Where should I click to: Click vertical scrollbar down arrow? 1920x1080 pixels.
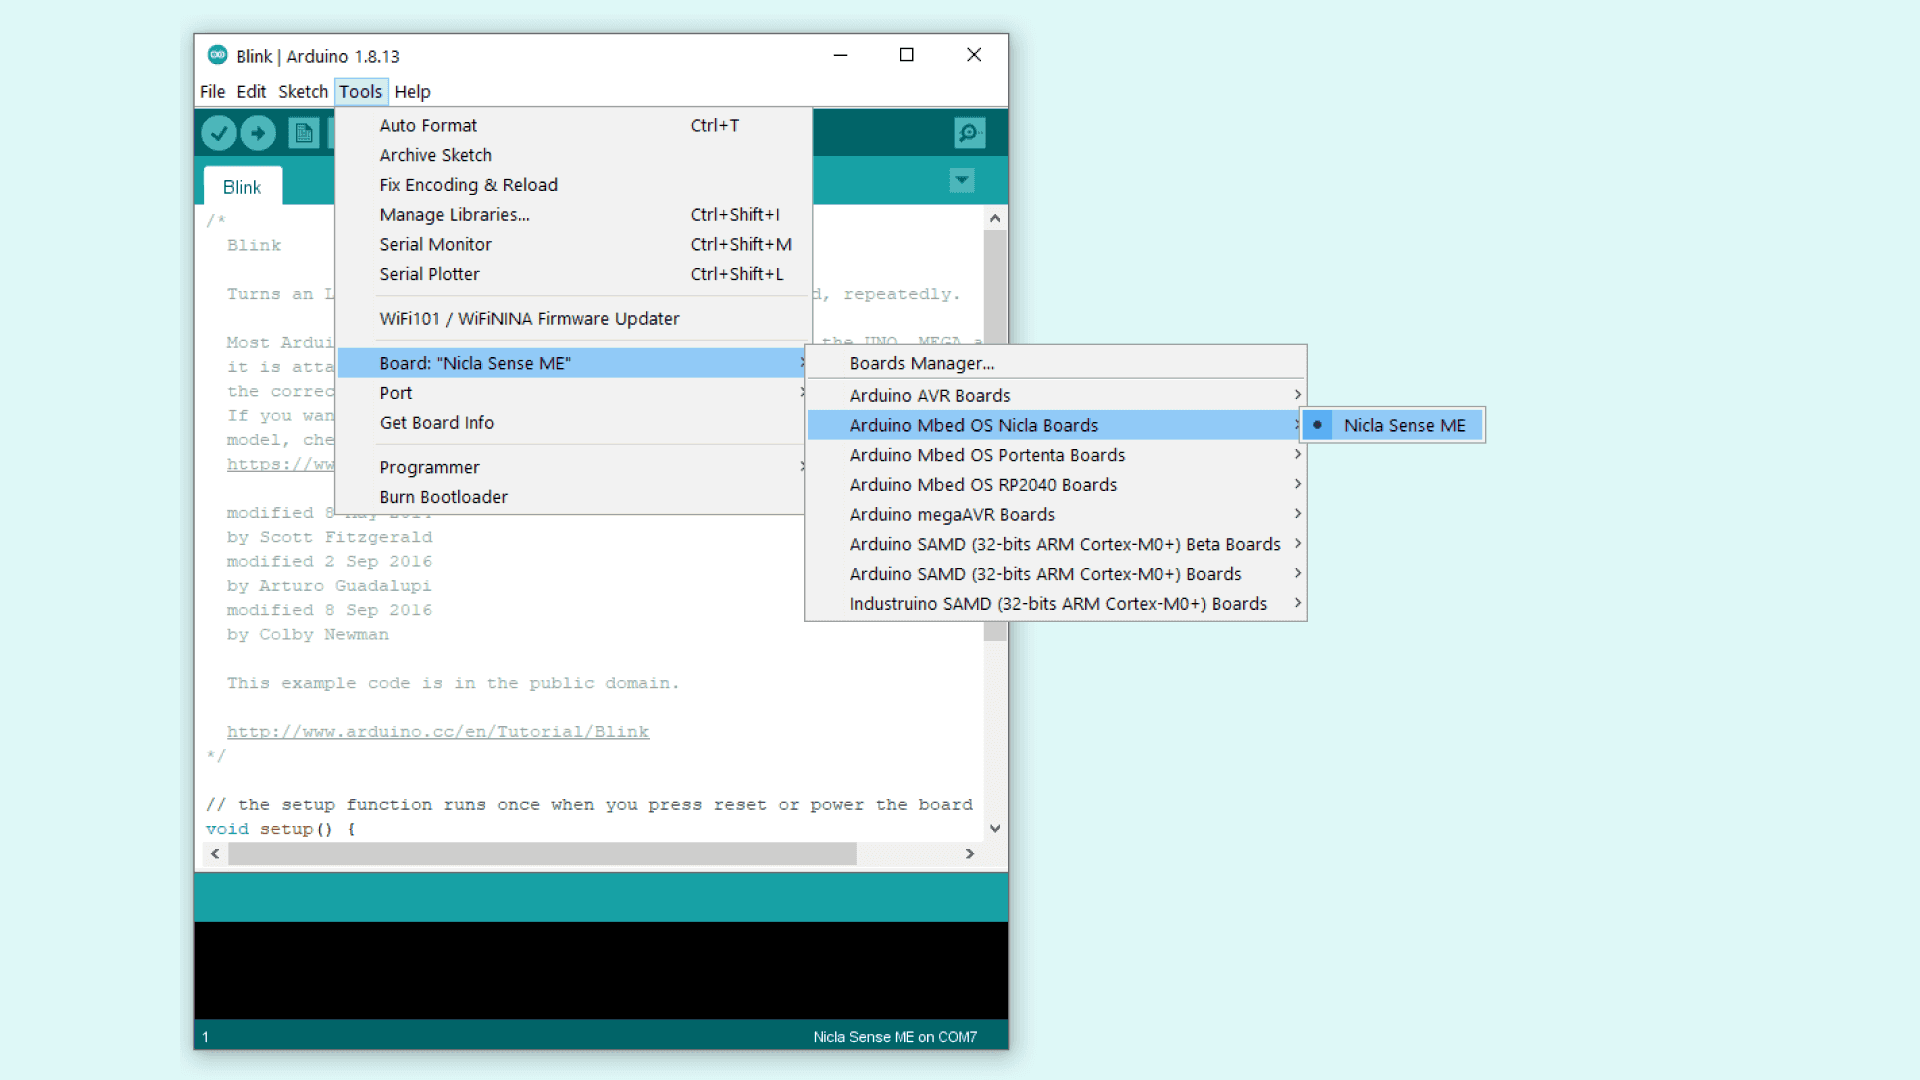[x=994, y=828]
